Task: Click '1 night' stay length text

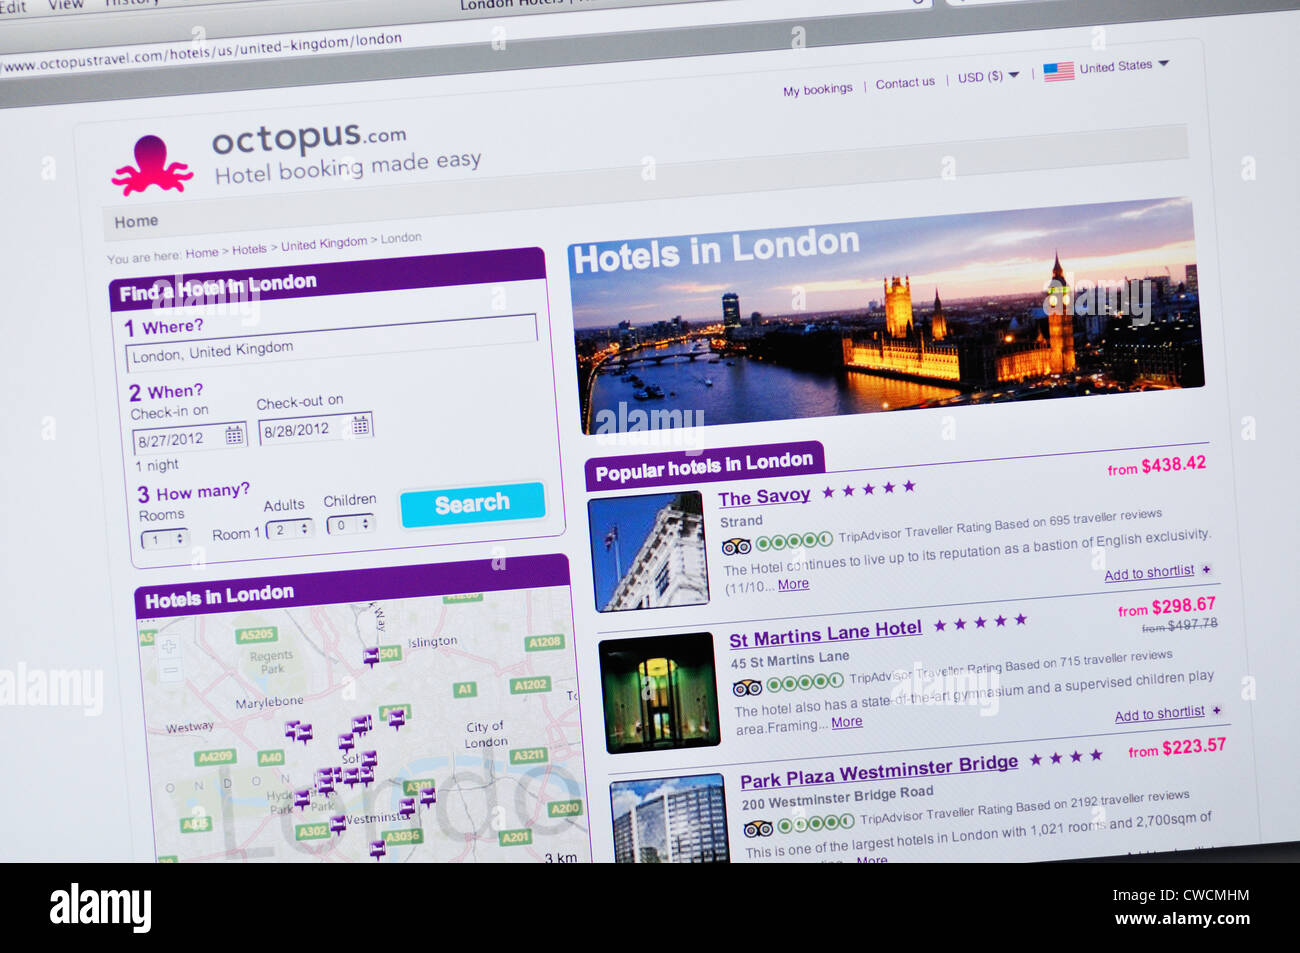Action: pos(157,465)
